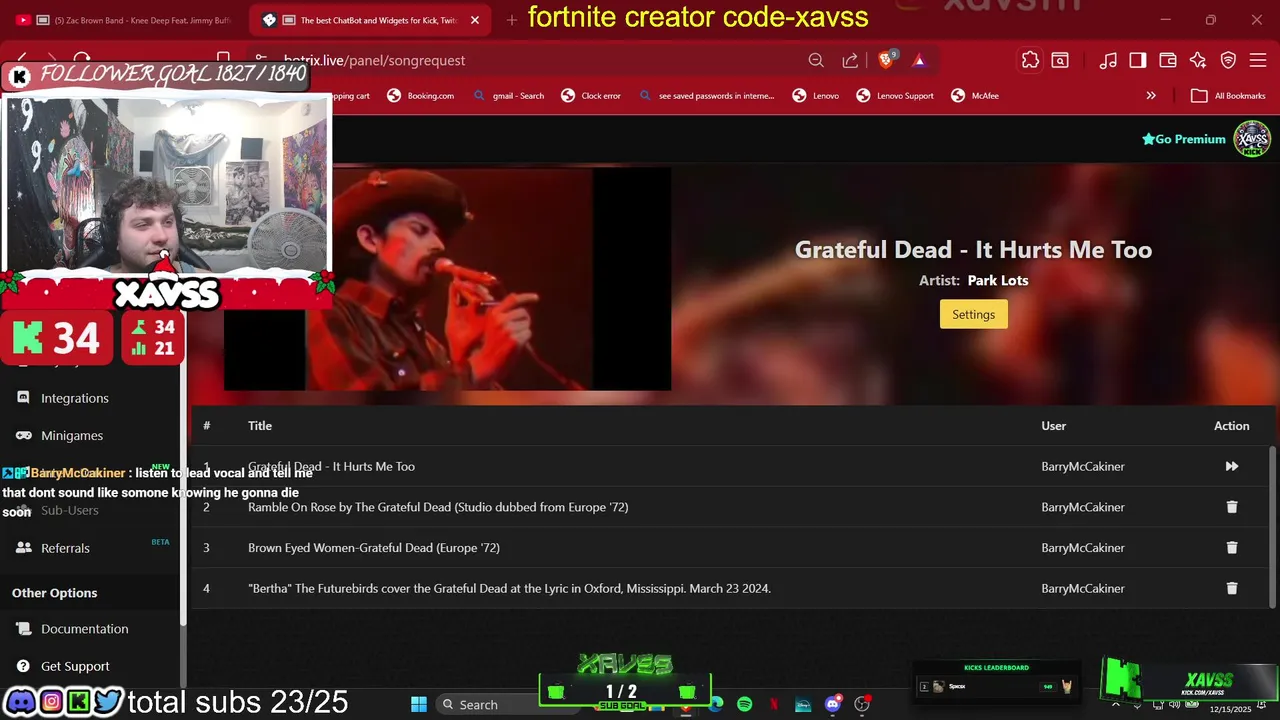Click the Park Lots artist name
This screenshot has height=720, width=1280.
coord(998,281)
